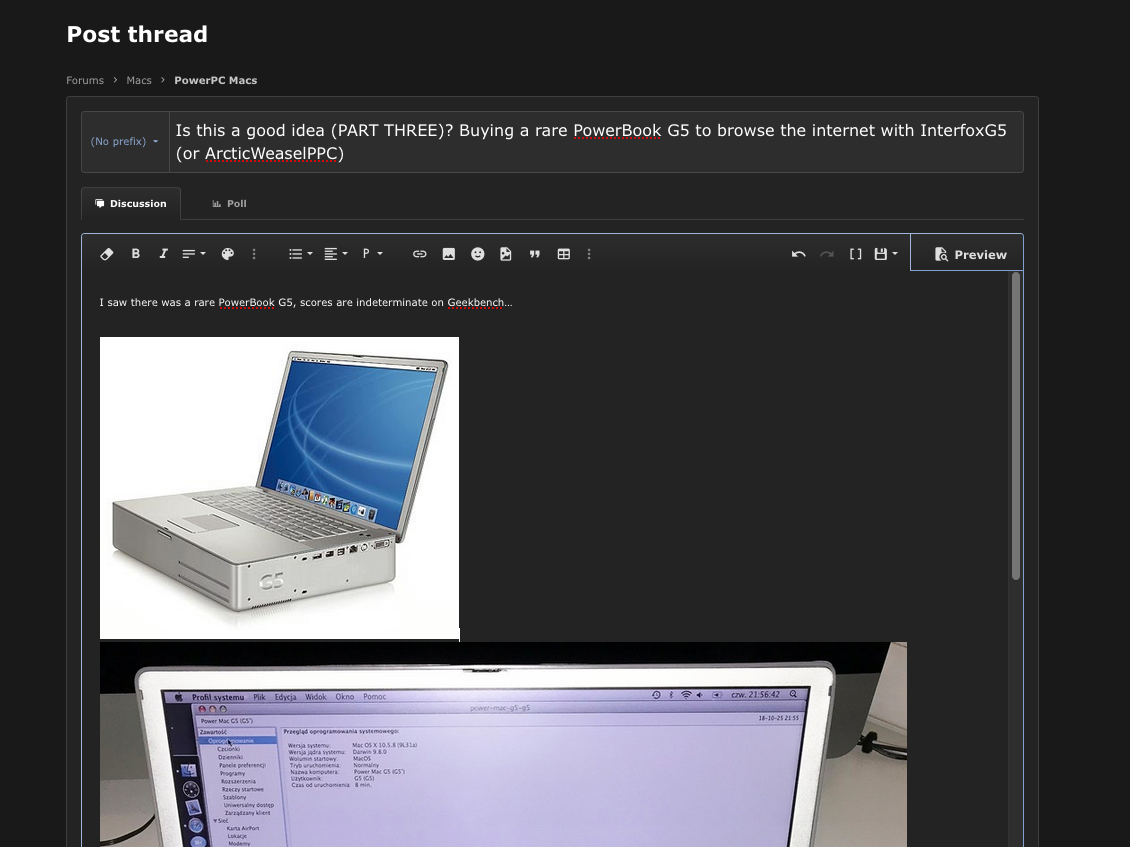The width and height of the screenshot is (1130, 847).
Task: Toggle italic formatting
Action: pos(164,254)
